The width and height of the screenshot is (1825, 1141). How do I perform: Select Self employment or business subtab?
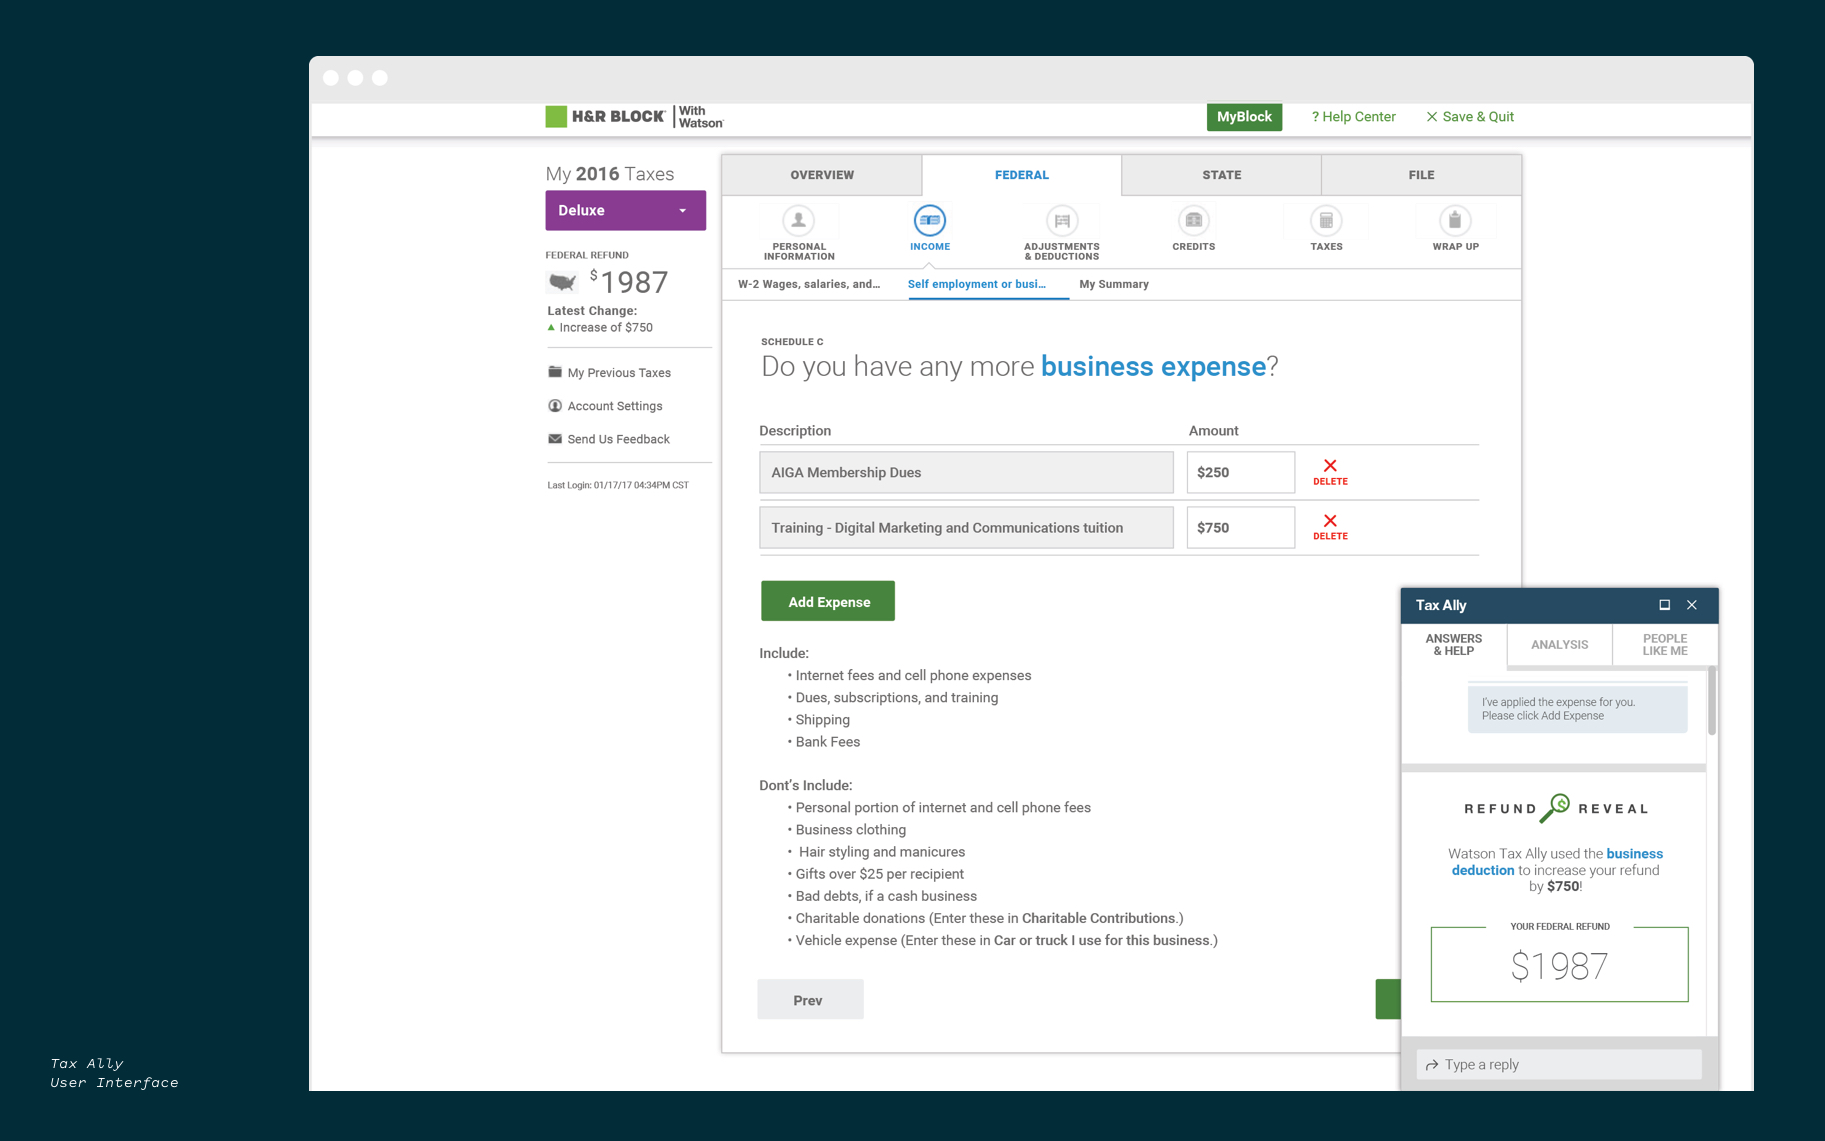pyautogui.click(x=977, y=284)
